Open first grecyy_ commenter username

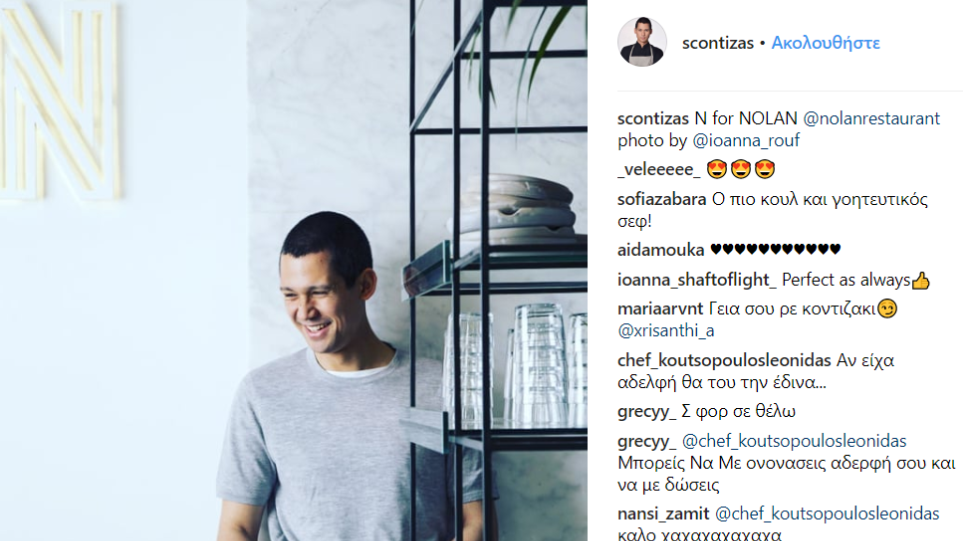point(647,411)
